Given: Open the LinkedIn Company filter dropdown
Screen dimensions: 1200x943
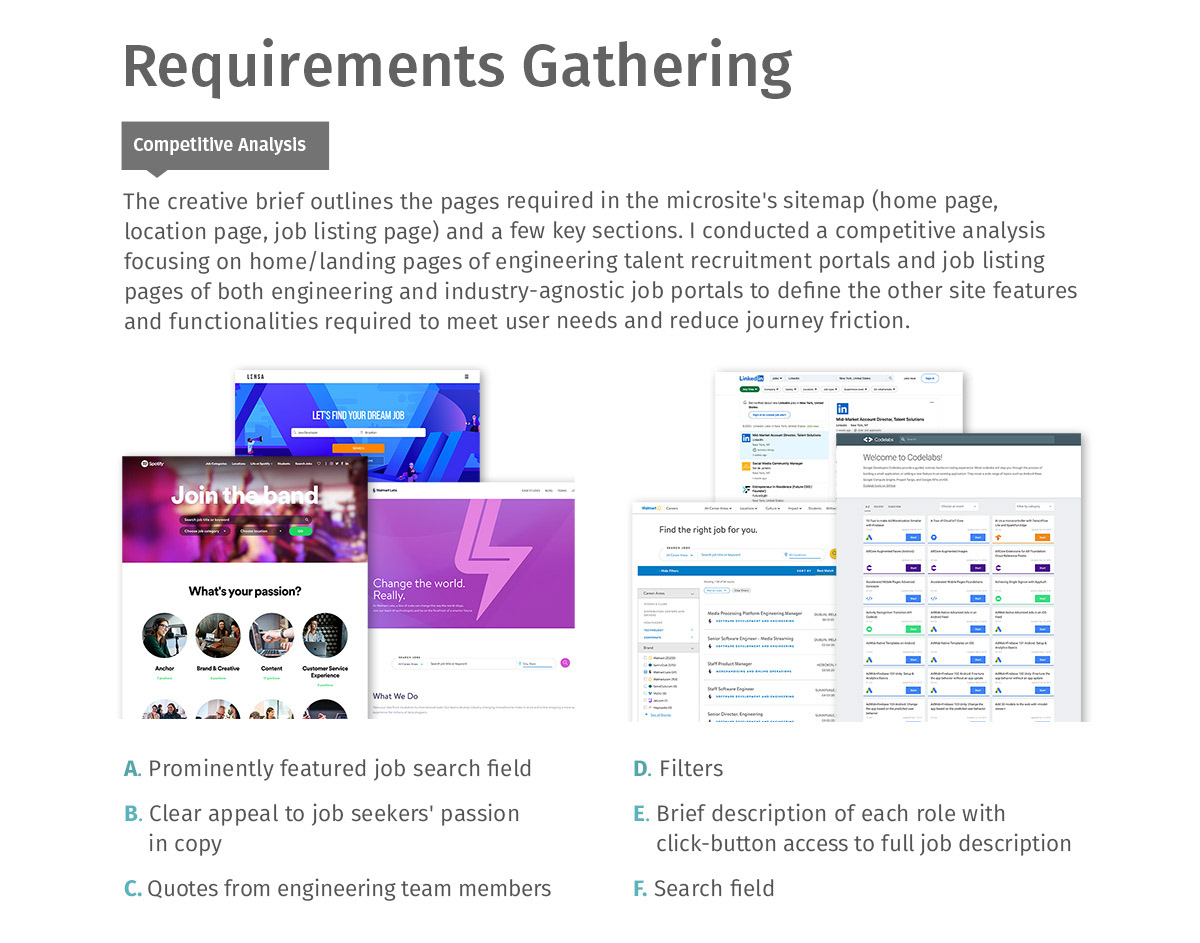Looking at the screenshot, I should pyautogui.click(x=769, y=389).
